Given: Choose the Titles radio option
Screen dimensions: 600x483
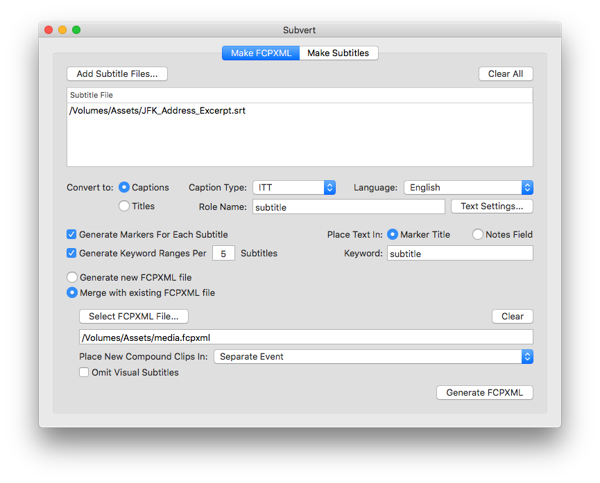Looking at the screenshot, I should (x=125, y=206).
